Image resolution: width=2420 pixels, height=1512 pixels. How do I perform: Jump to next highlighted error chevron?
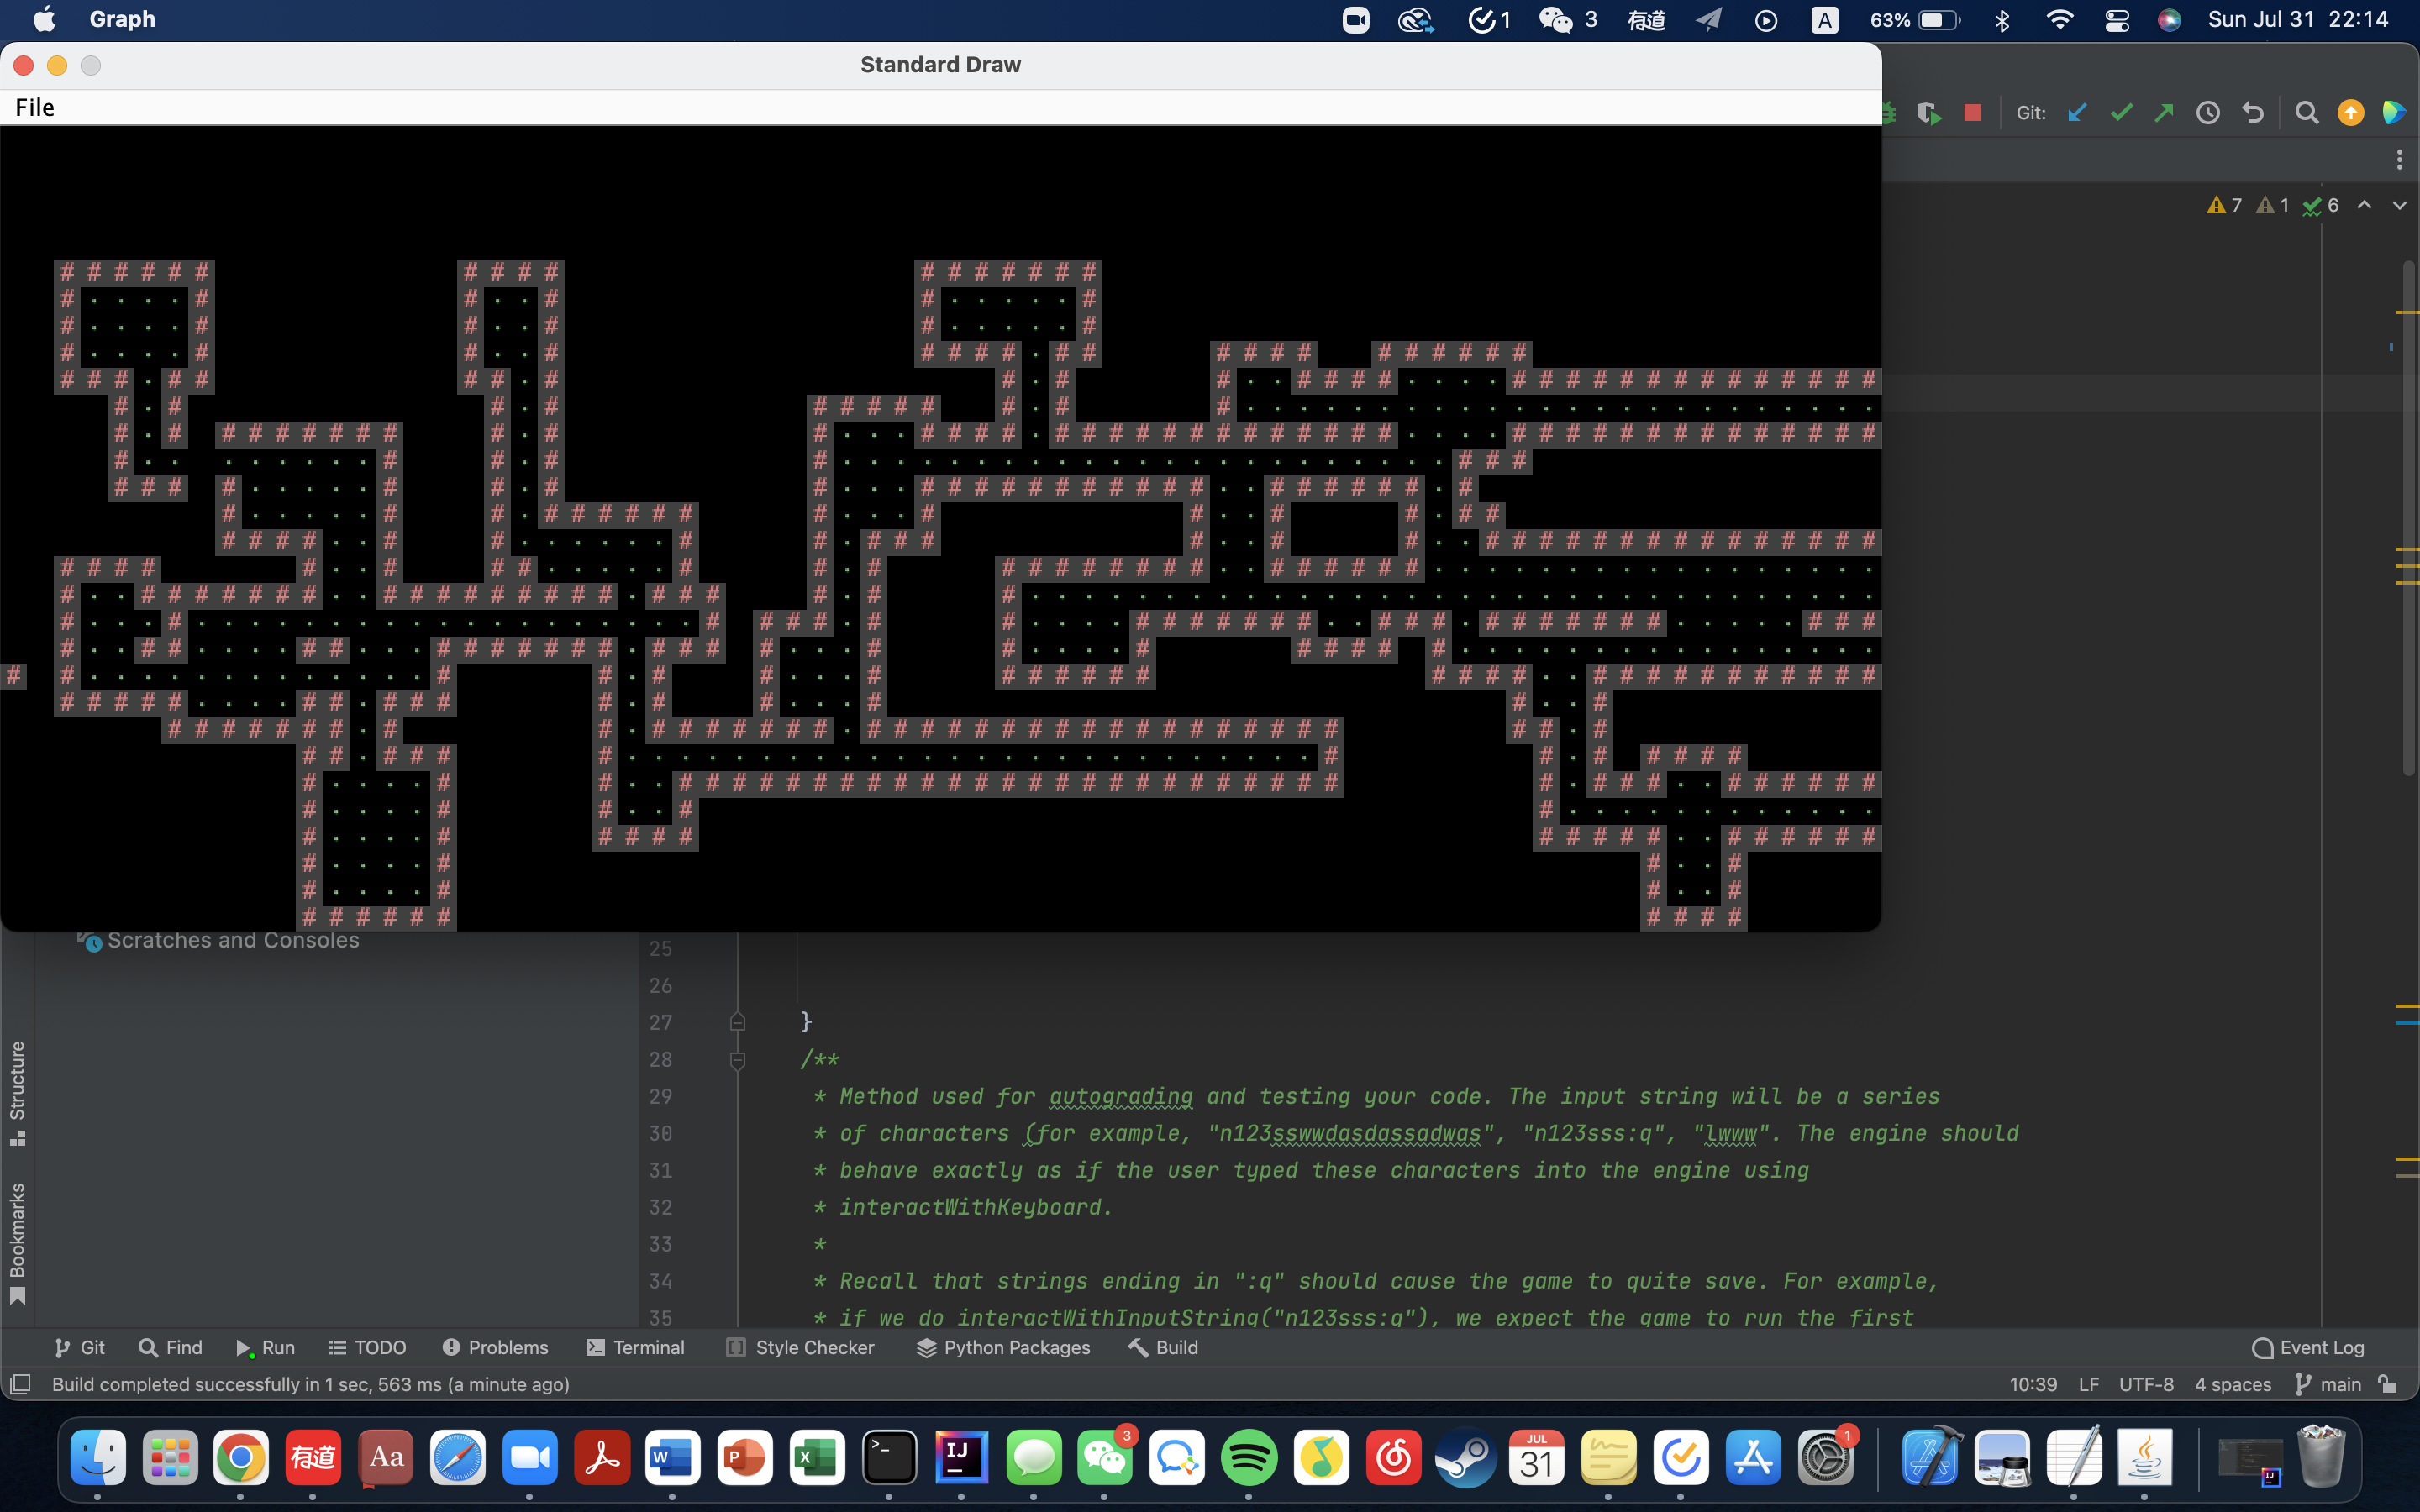tap(2399, 205)
